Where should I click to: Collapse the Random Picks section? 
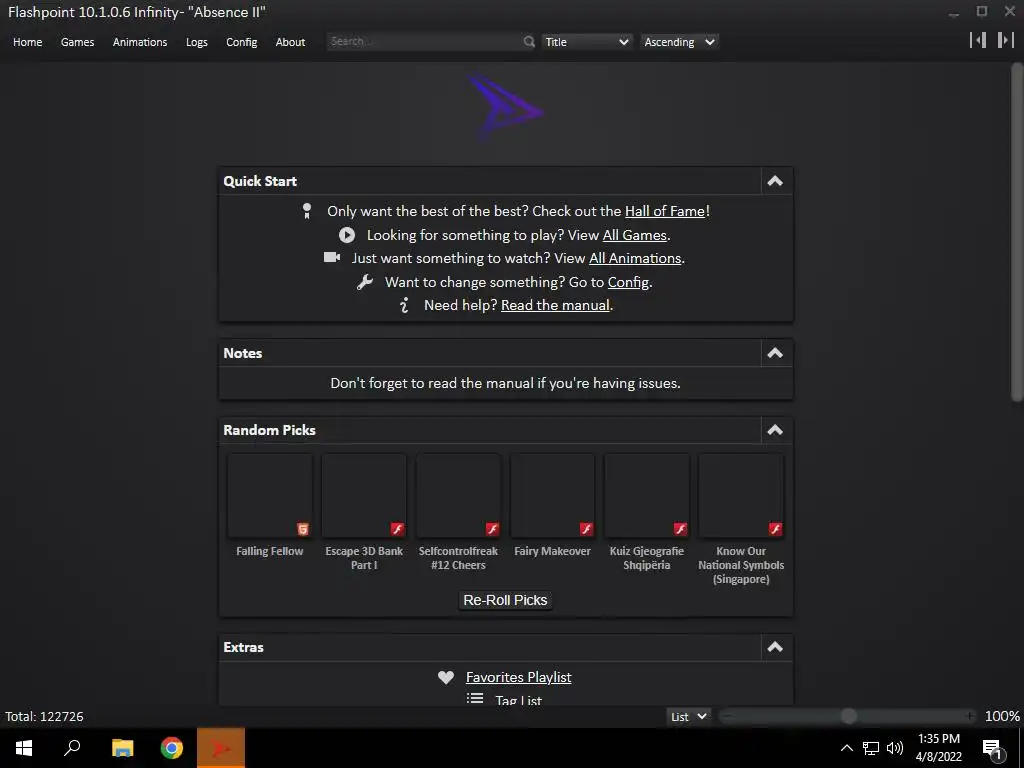point(775,430)
